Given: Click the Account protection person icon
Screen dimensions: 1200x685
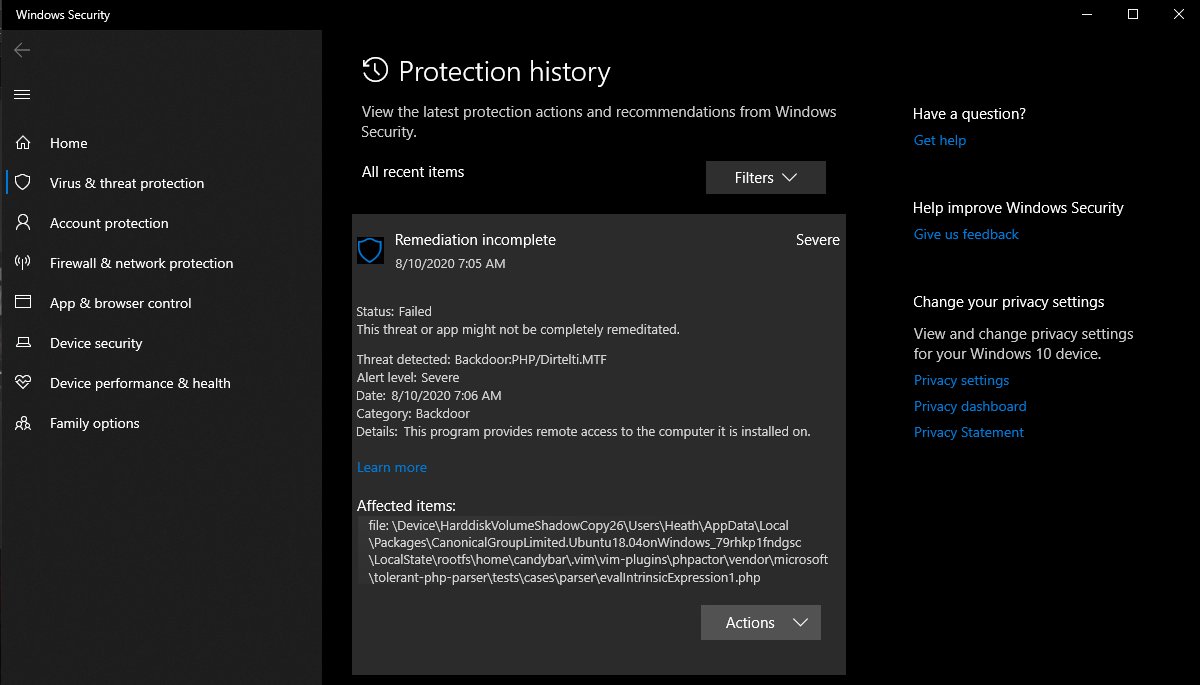Looking at the screenshot, I should click(x=23, y=223).
